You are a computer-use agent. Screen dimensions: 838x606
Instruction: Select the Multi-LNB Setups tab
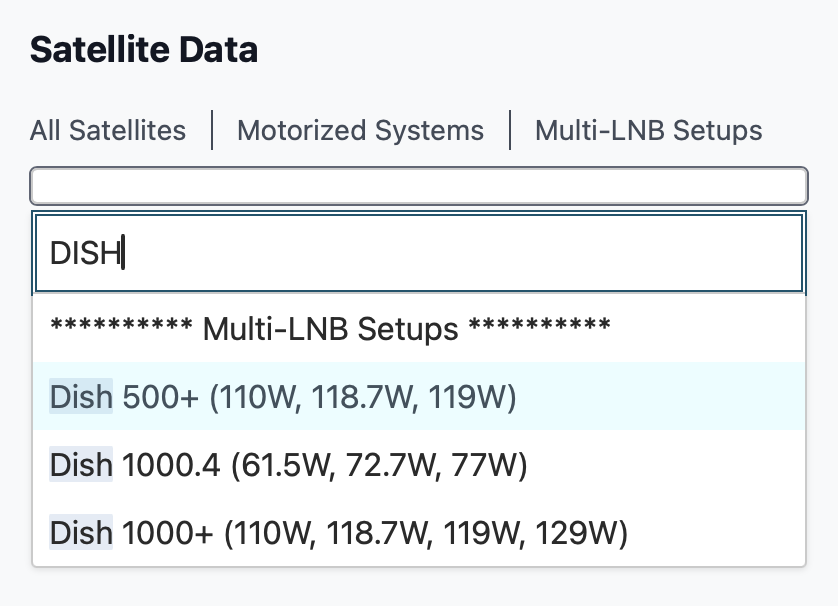[x=648, y=131]
